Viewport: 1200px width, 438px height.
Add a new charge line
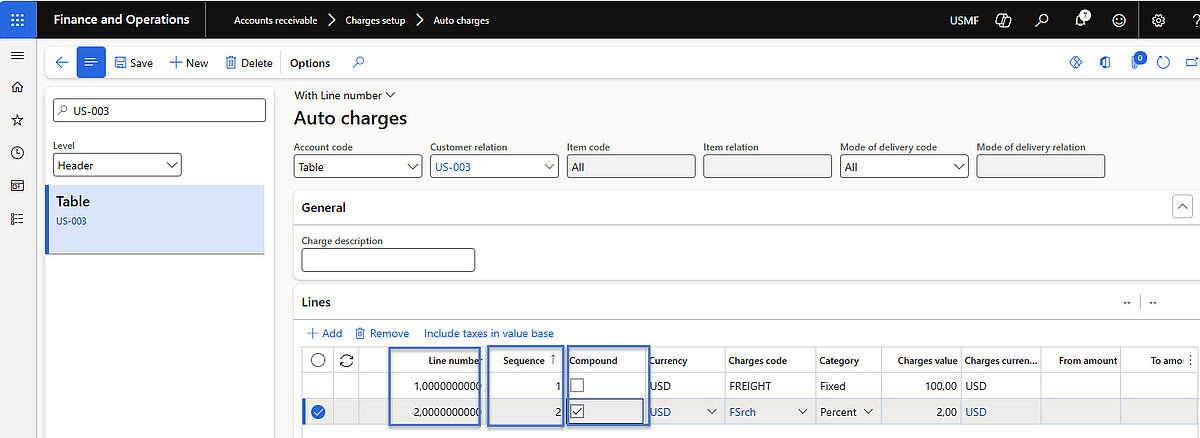324,333
